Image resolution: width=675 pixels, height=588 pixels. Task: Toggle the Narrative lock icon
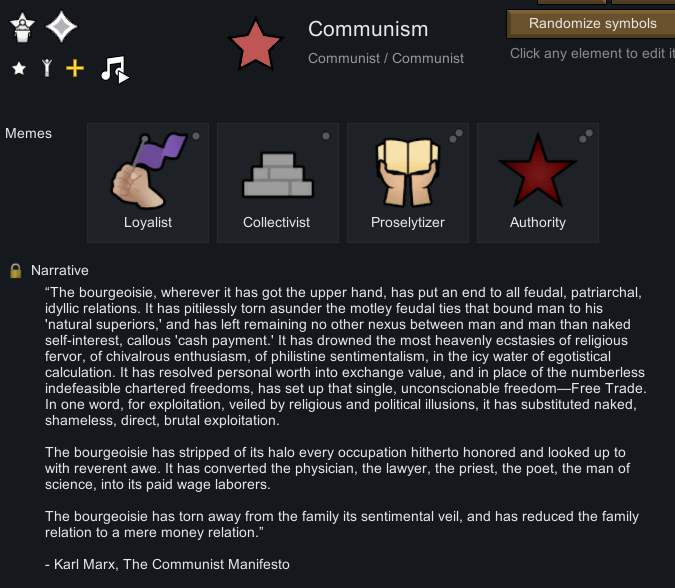pos(16,271)
